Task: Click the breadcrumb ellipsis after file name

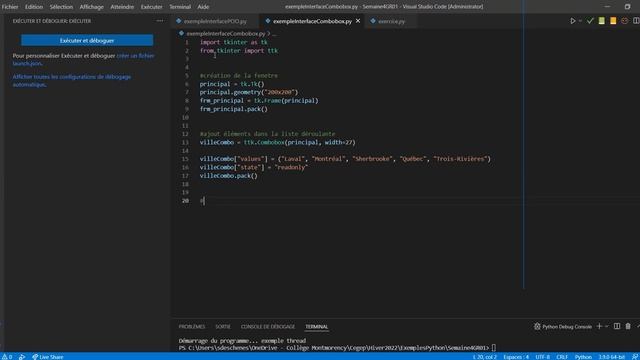Action: pyautogui.click(x=274, y=34)
